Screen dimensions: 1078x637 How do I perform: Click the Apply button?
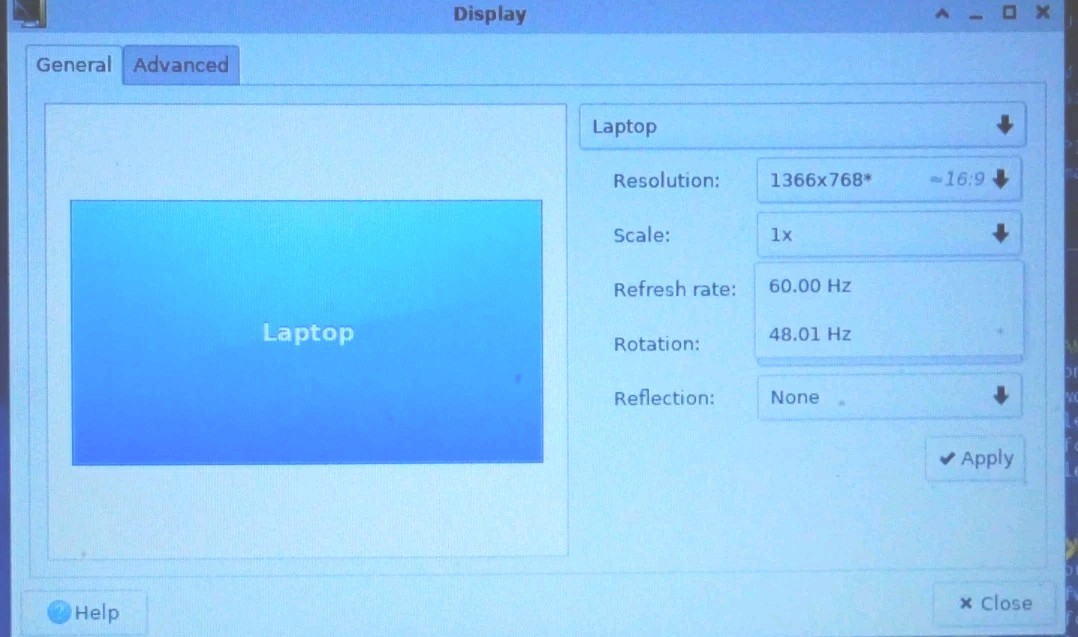tap(976, 458)
